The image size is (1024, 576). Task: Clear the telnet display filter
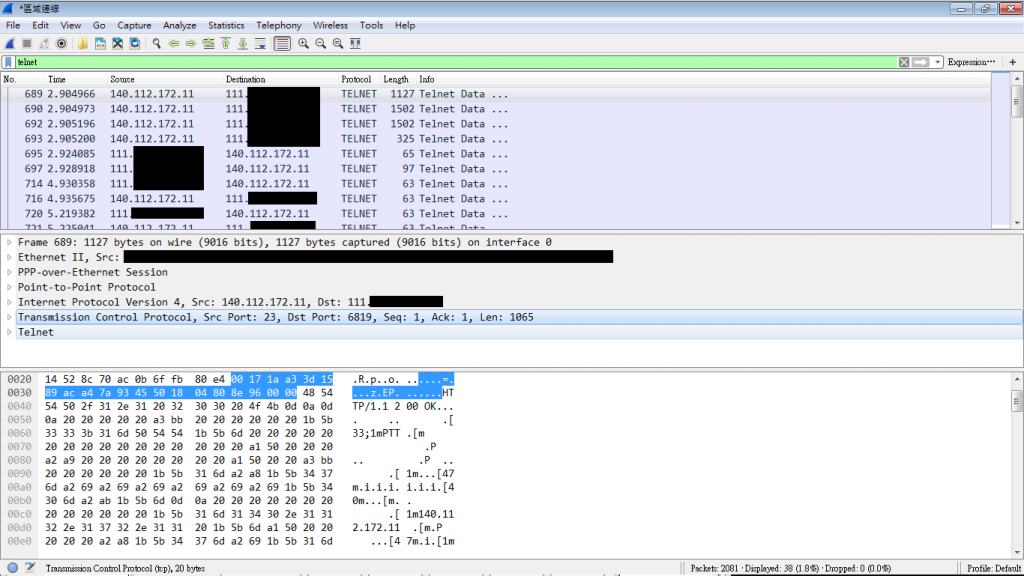(x=904, y=62)
